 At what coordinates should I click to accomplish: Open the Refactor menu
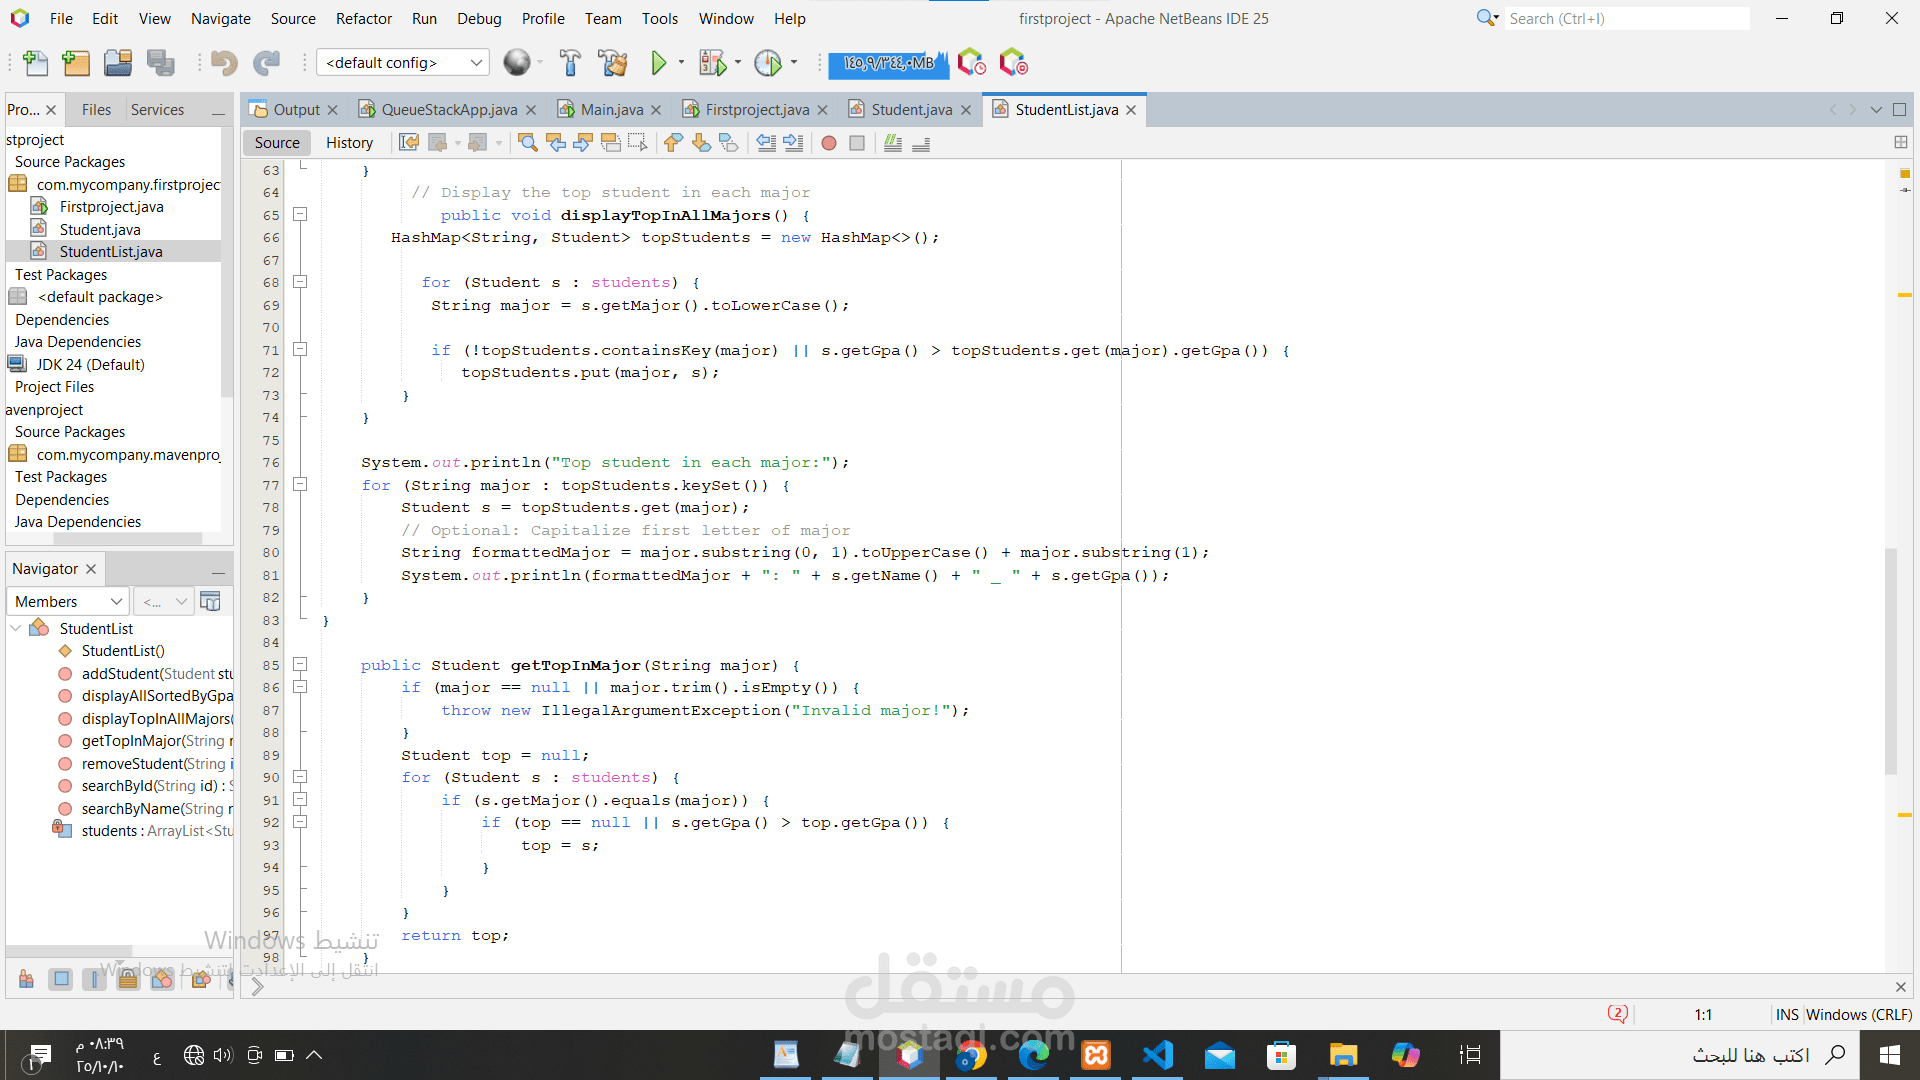(x=364, y=18)
